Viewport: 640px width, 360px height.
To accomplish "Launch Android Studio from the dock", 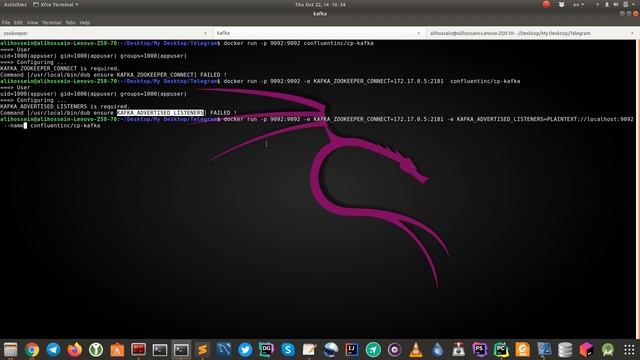I will click(x=607, y=350).
